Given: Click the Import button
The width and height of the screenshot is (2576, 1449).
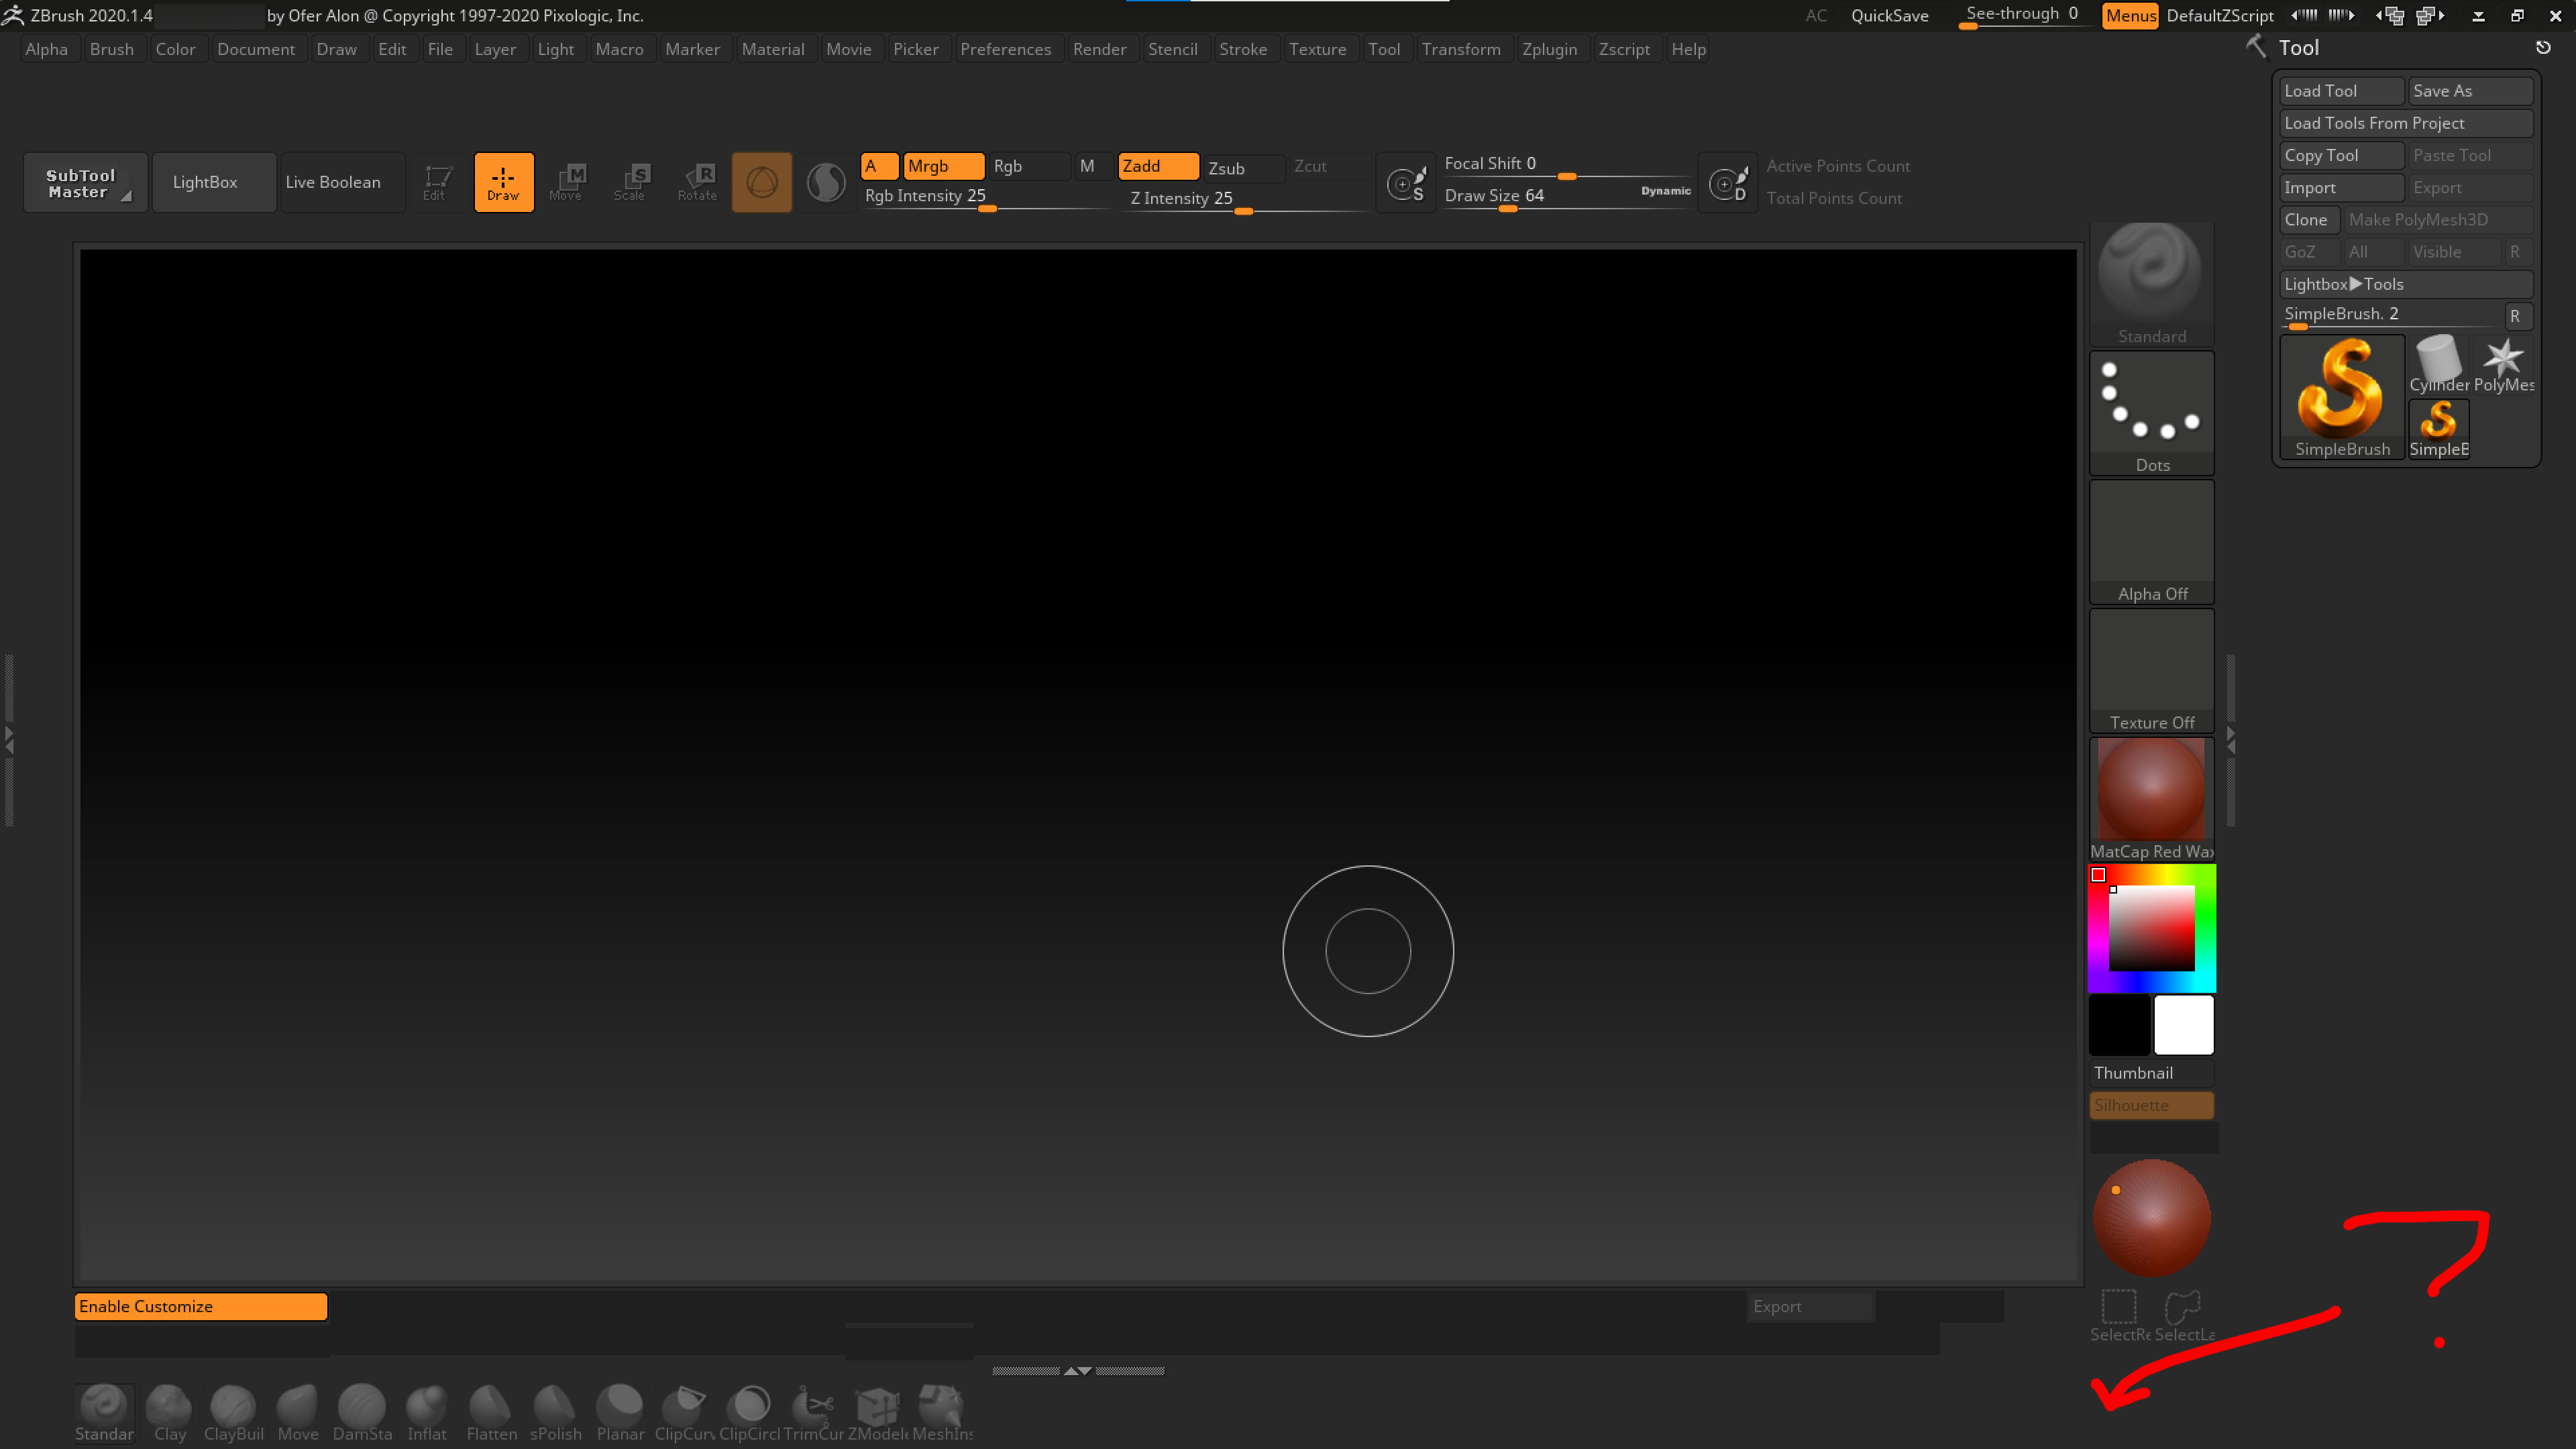Looking at the screenshot, I should coord(2341,187).
